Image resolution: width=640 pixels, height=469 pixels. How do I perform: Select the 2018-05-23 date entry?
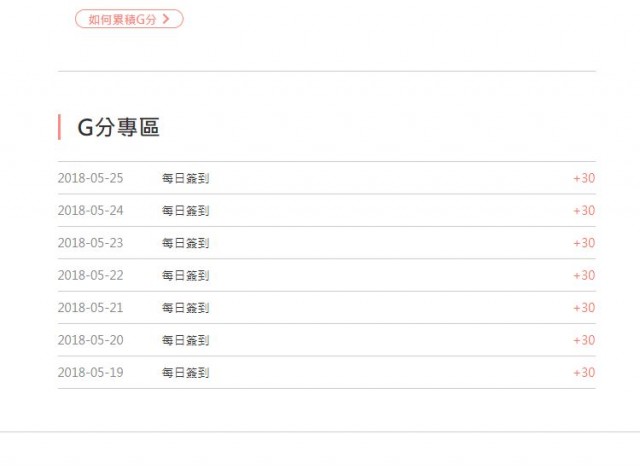[91, 243]
